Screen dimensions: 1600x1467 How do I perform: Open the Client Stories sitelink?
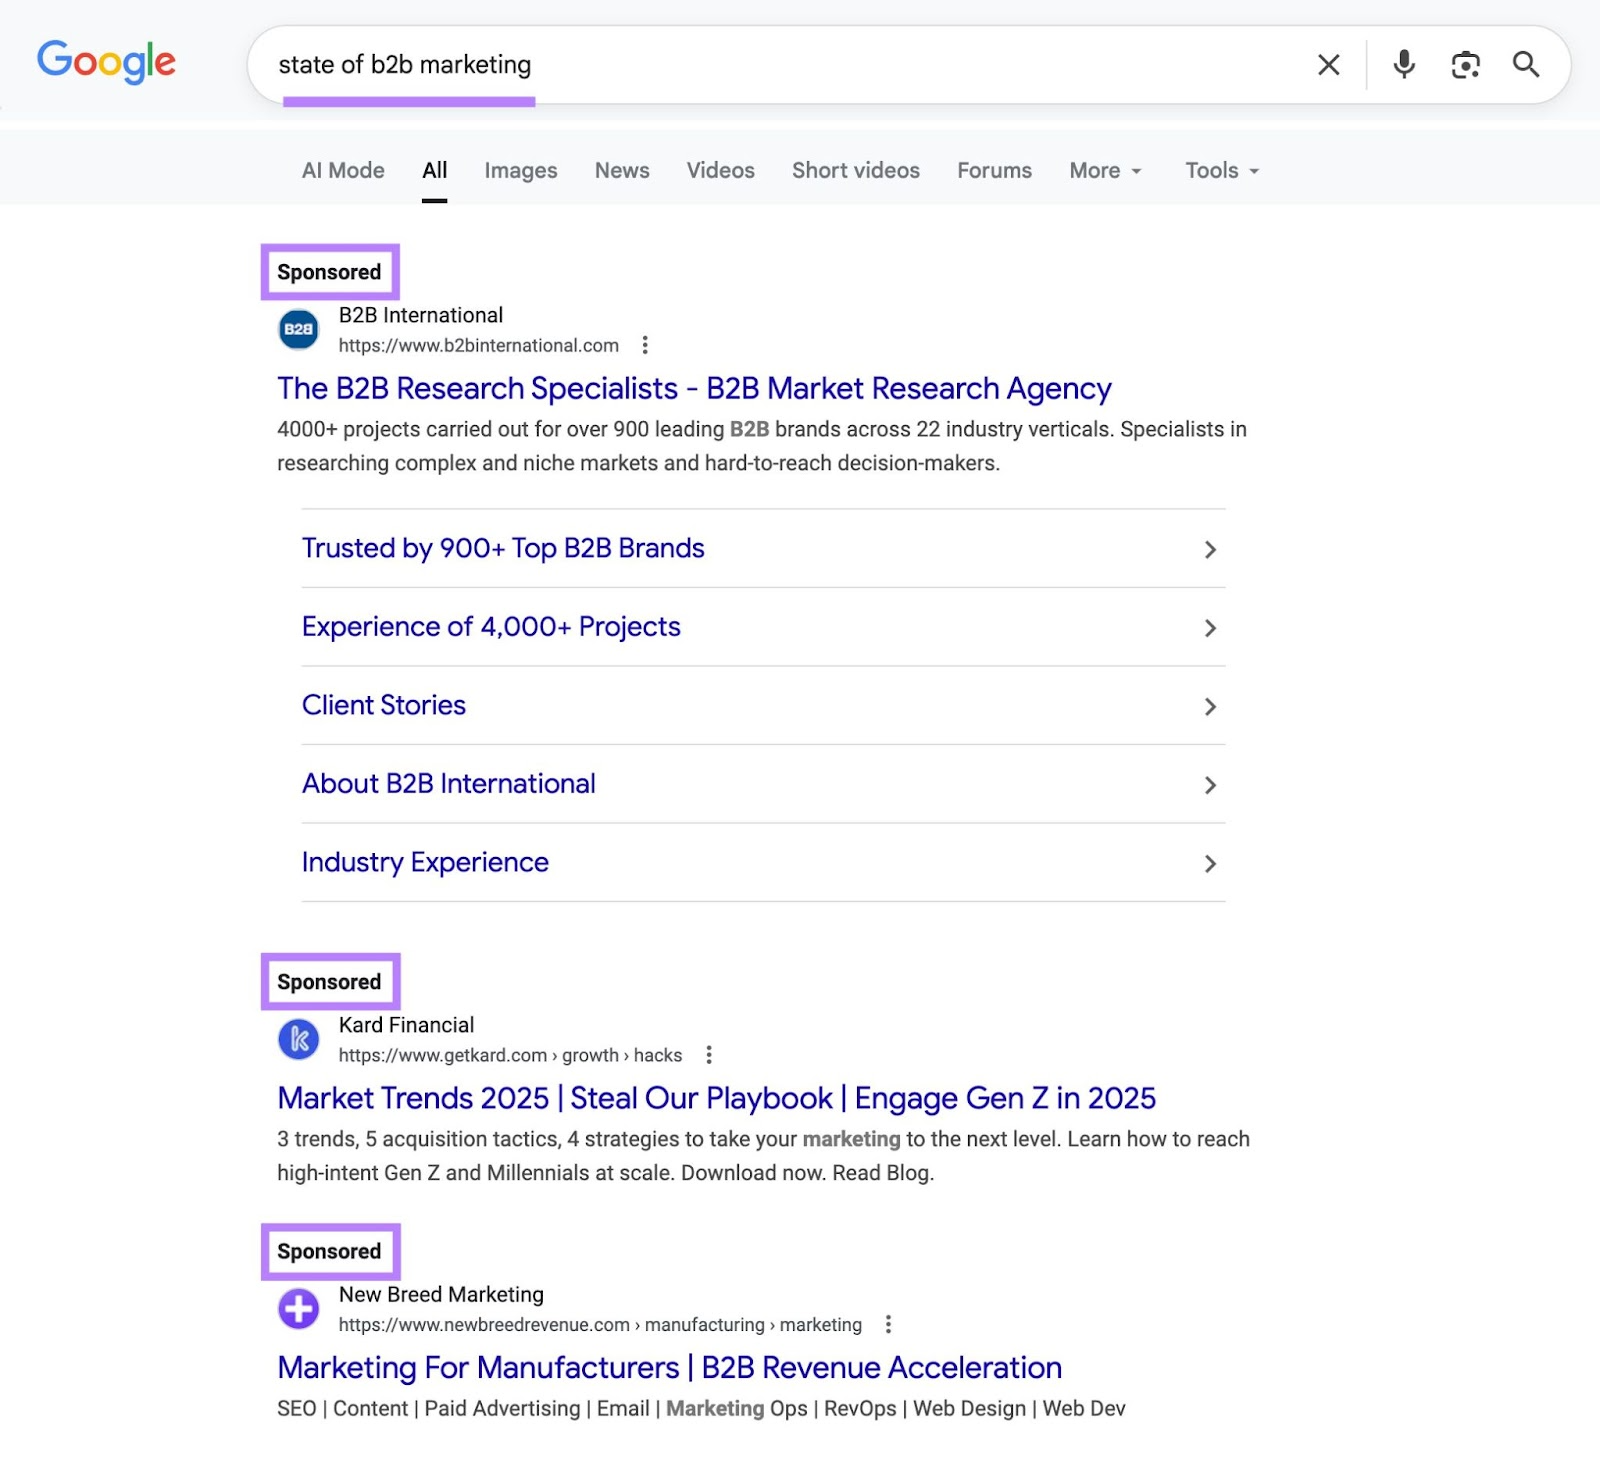point(383,705)
